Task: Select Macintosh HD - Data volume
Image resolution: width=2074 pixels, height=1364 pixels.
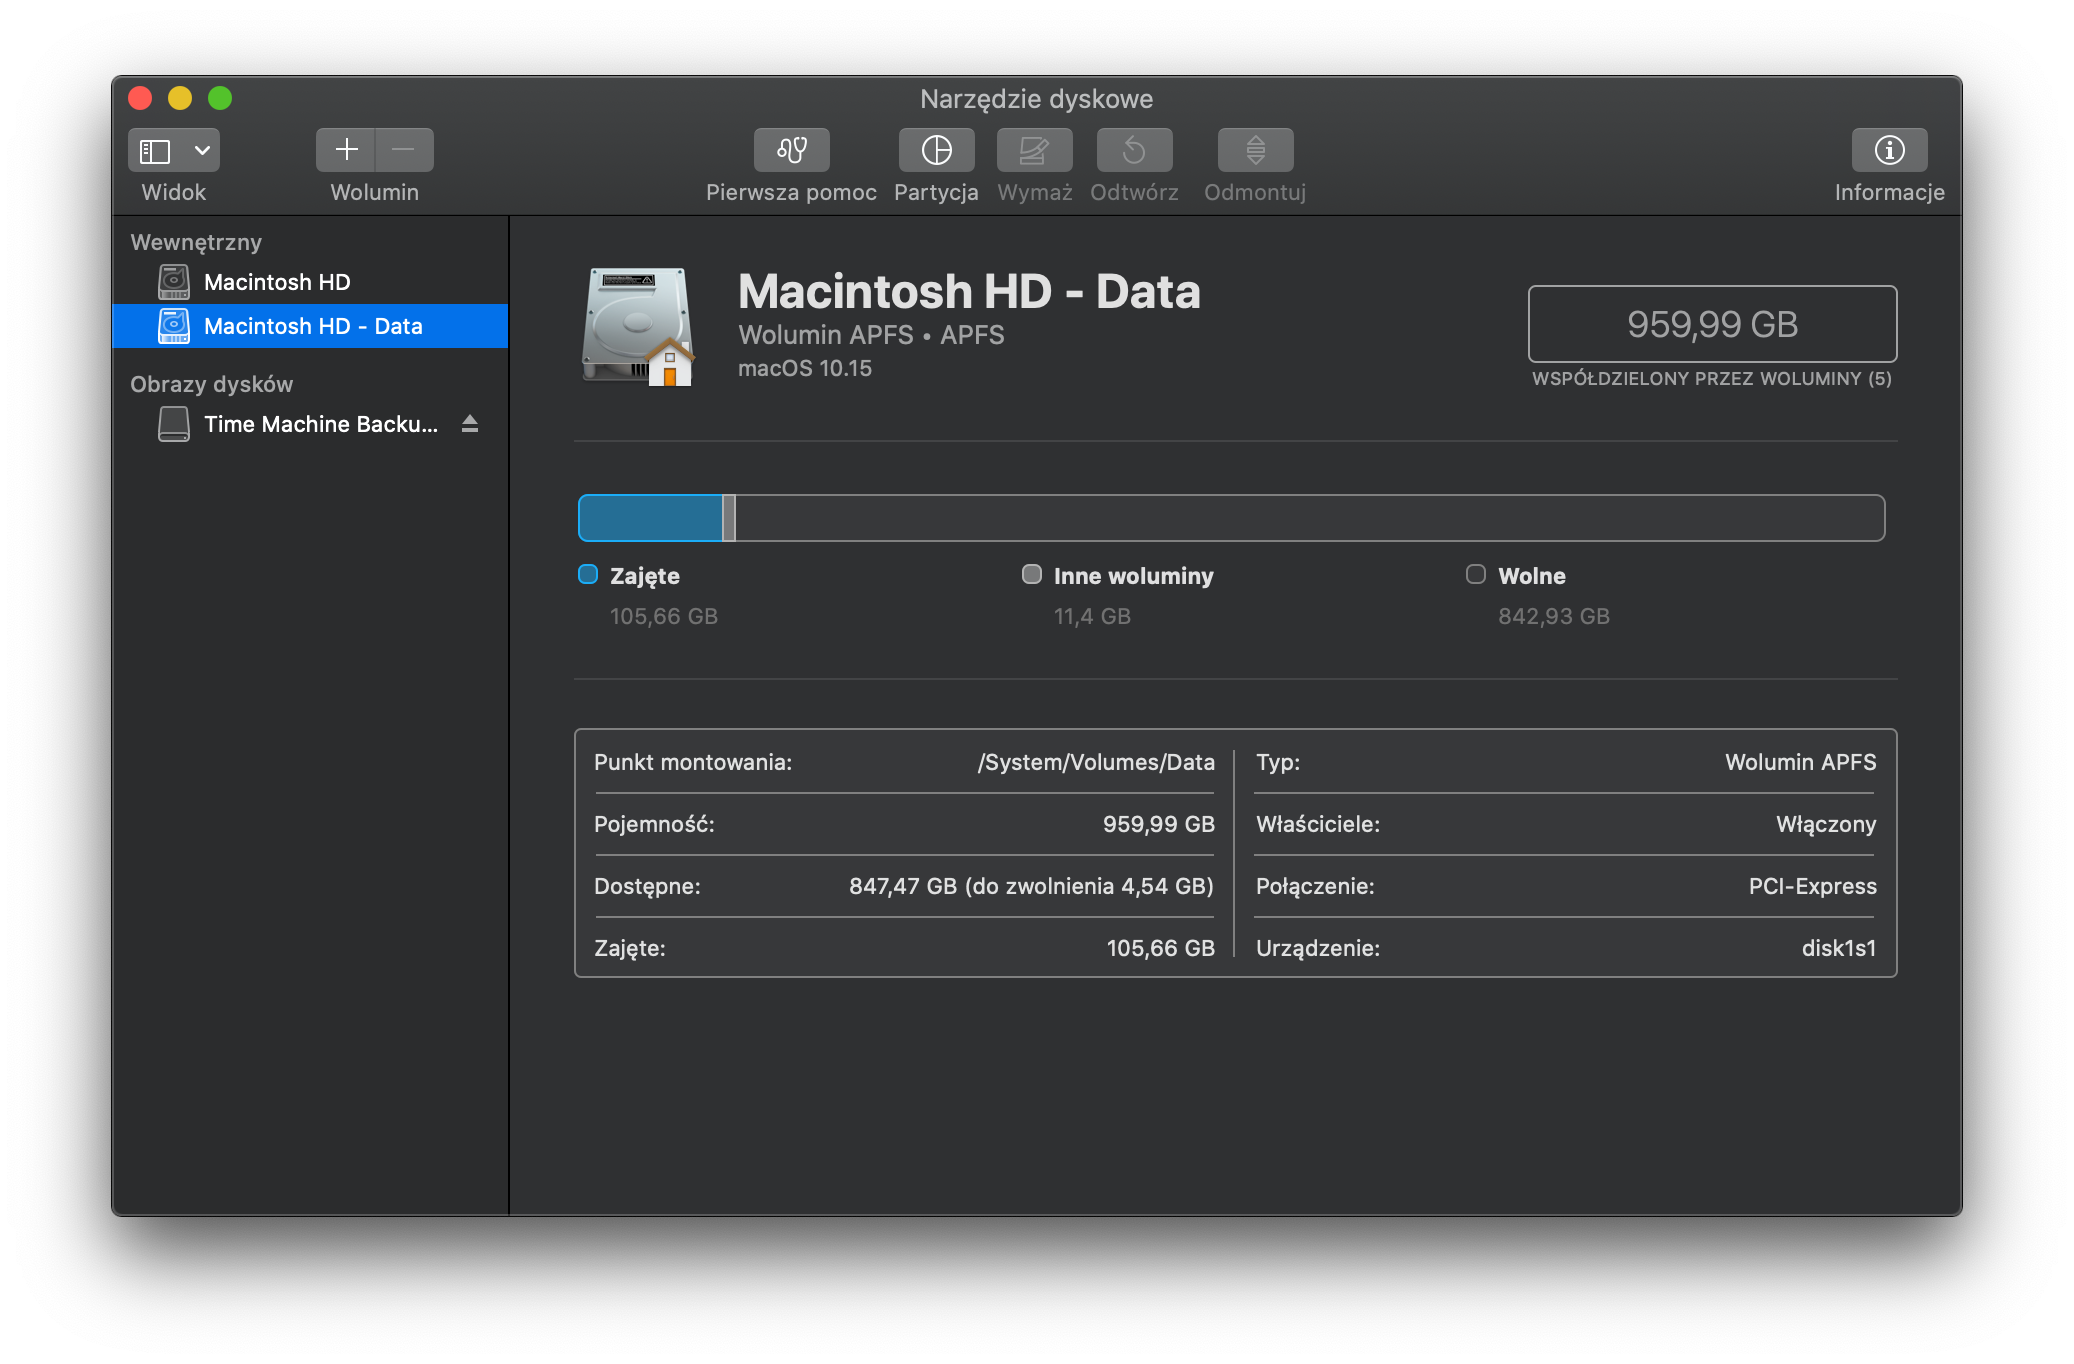Action: tap(310, 326)
